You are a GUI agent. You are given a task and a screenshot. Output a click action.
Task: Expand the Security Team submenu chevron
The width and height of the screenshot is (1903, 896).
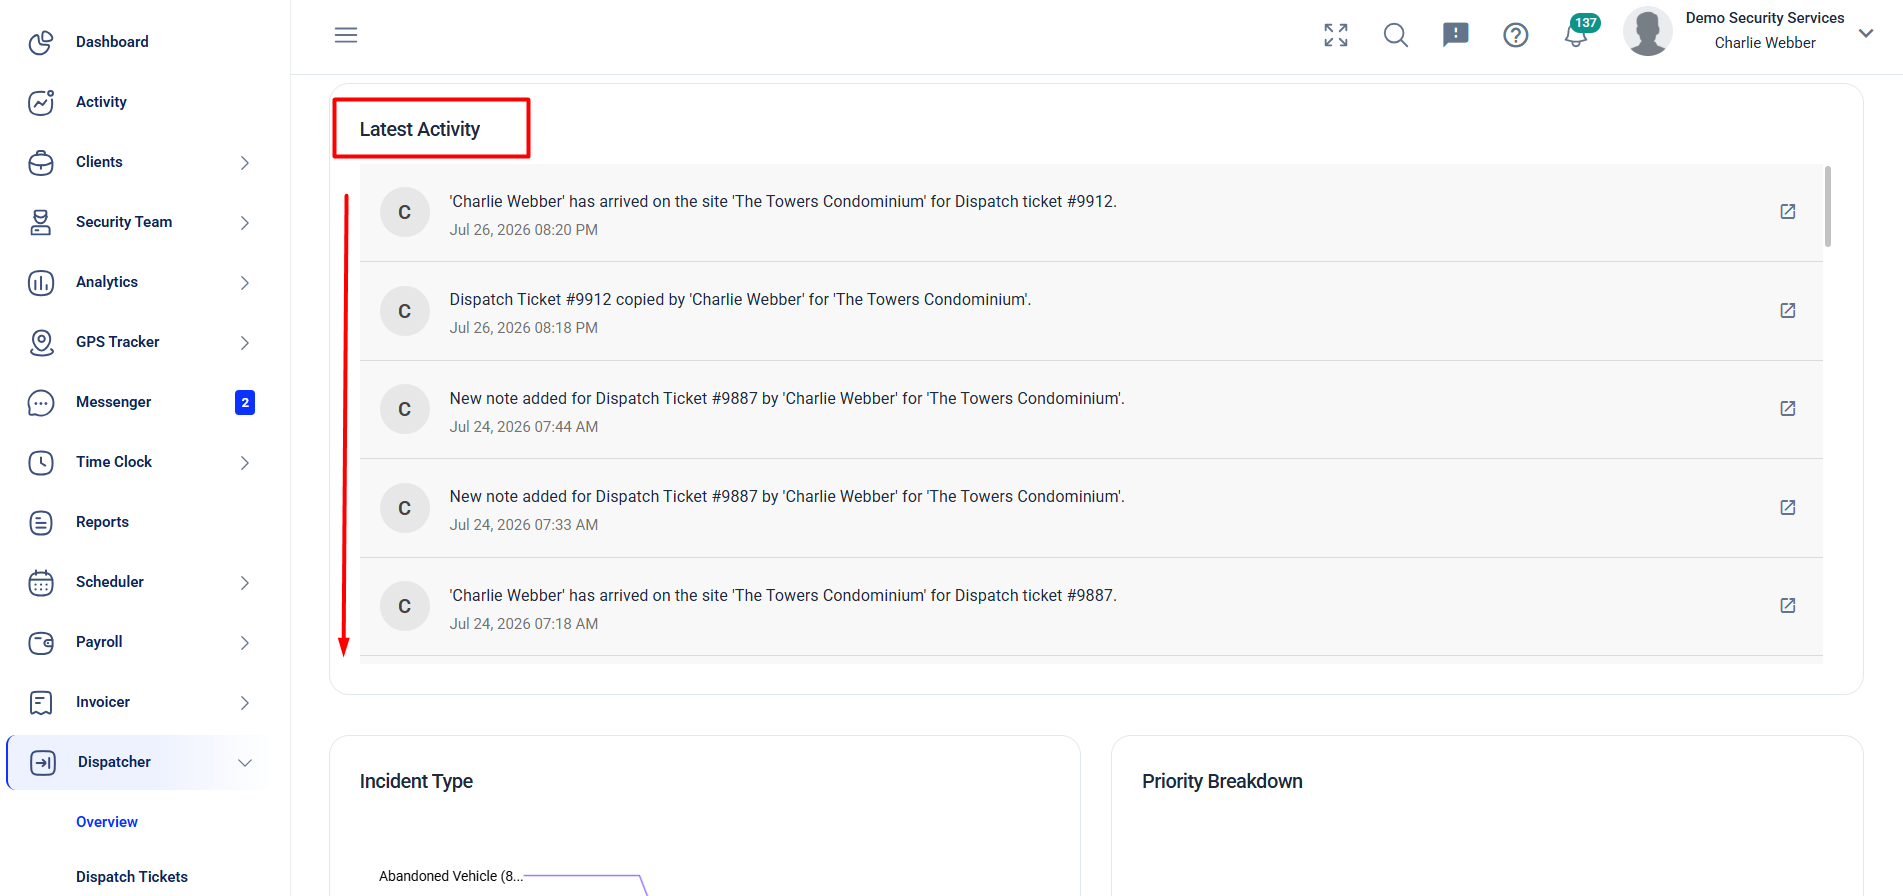245,223
